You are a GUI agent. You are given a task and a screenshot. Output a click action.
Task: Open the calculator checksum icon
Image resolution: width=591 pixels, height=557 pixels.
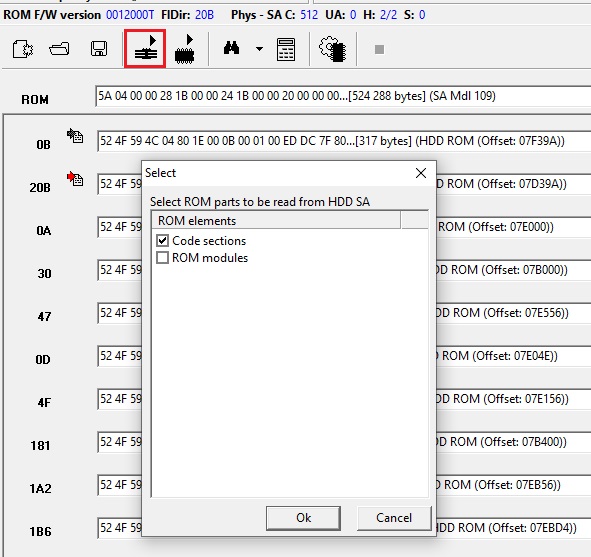[286, 49]
